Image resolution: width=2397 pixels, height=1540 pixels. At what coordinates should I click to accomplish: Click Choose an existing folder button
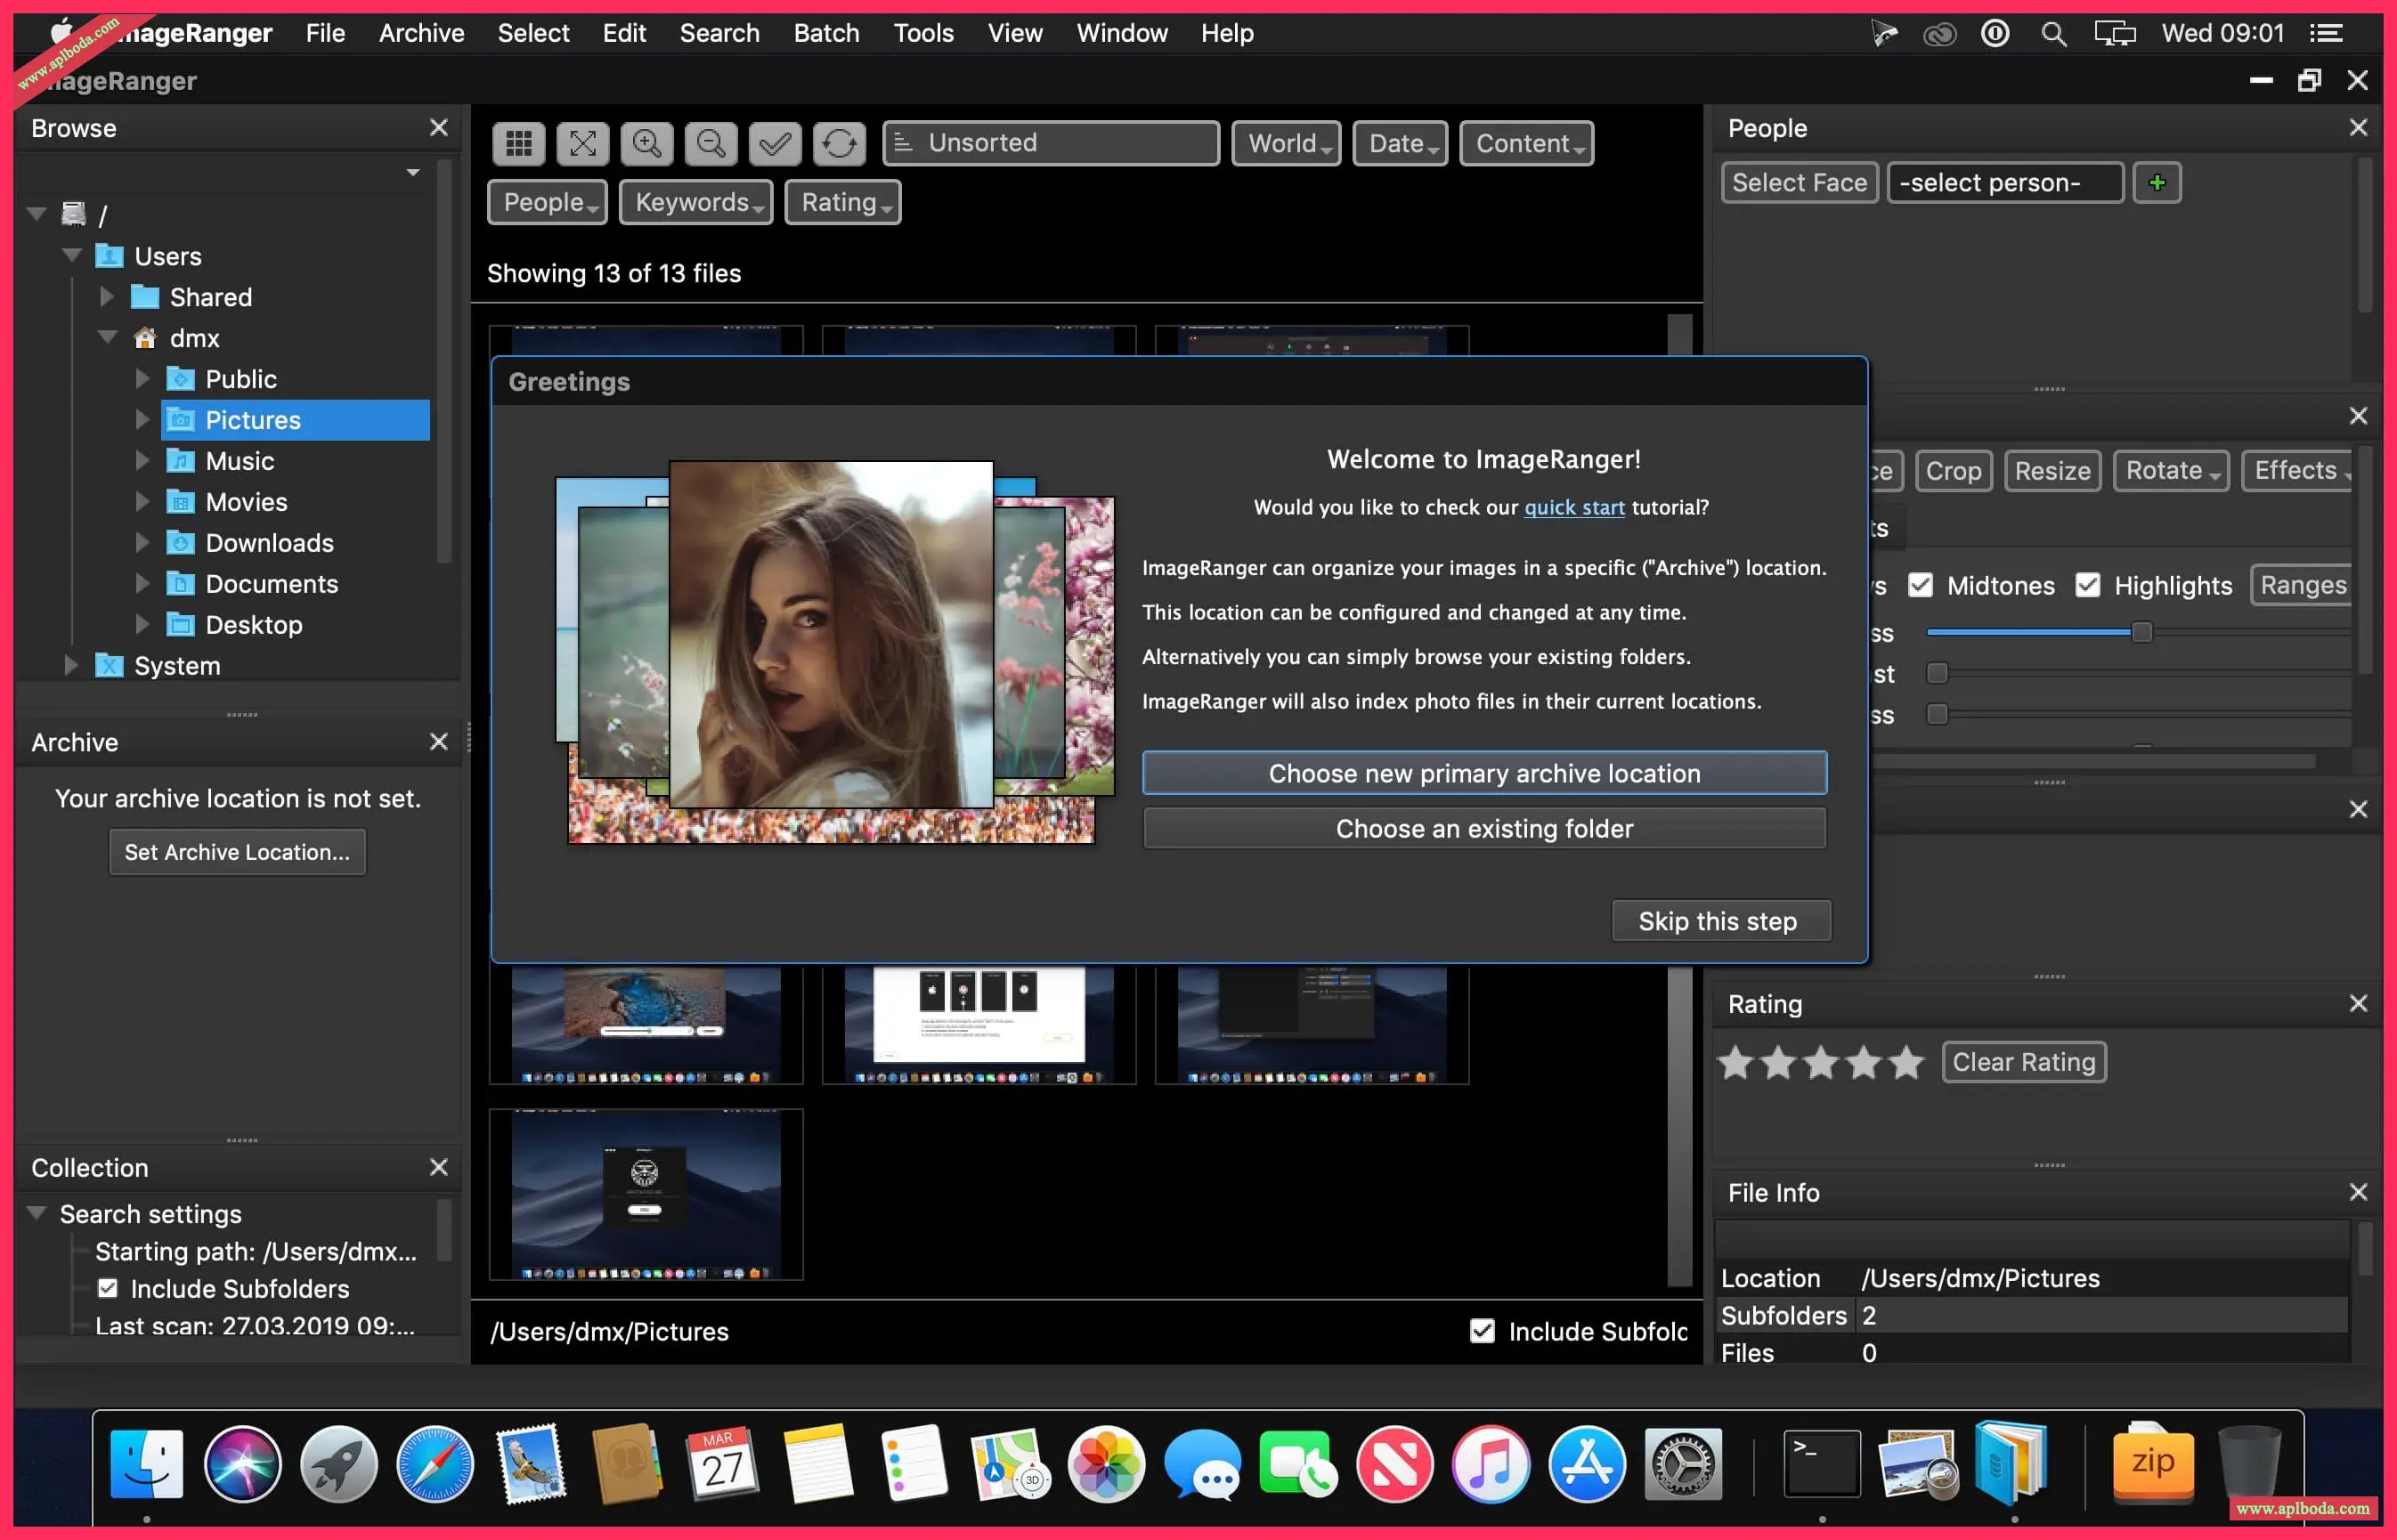click(x=1484, y=828)
